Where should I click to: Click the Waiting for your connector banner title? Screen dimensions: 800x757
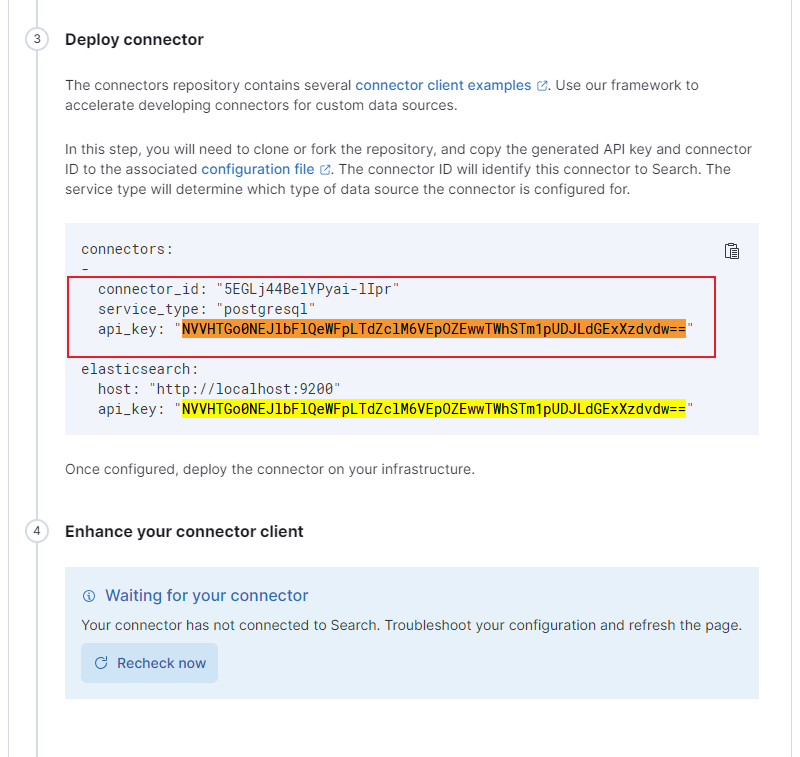(x=206, y=594)
